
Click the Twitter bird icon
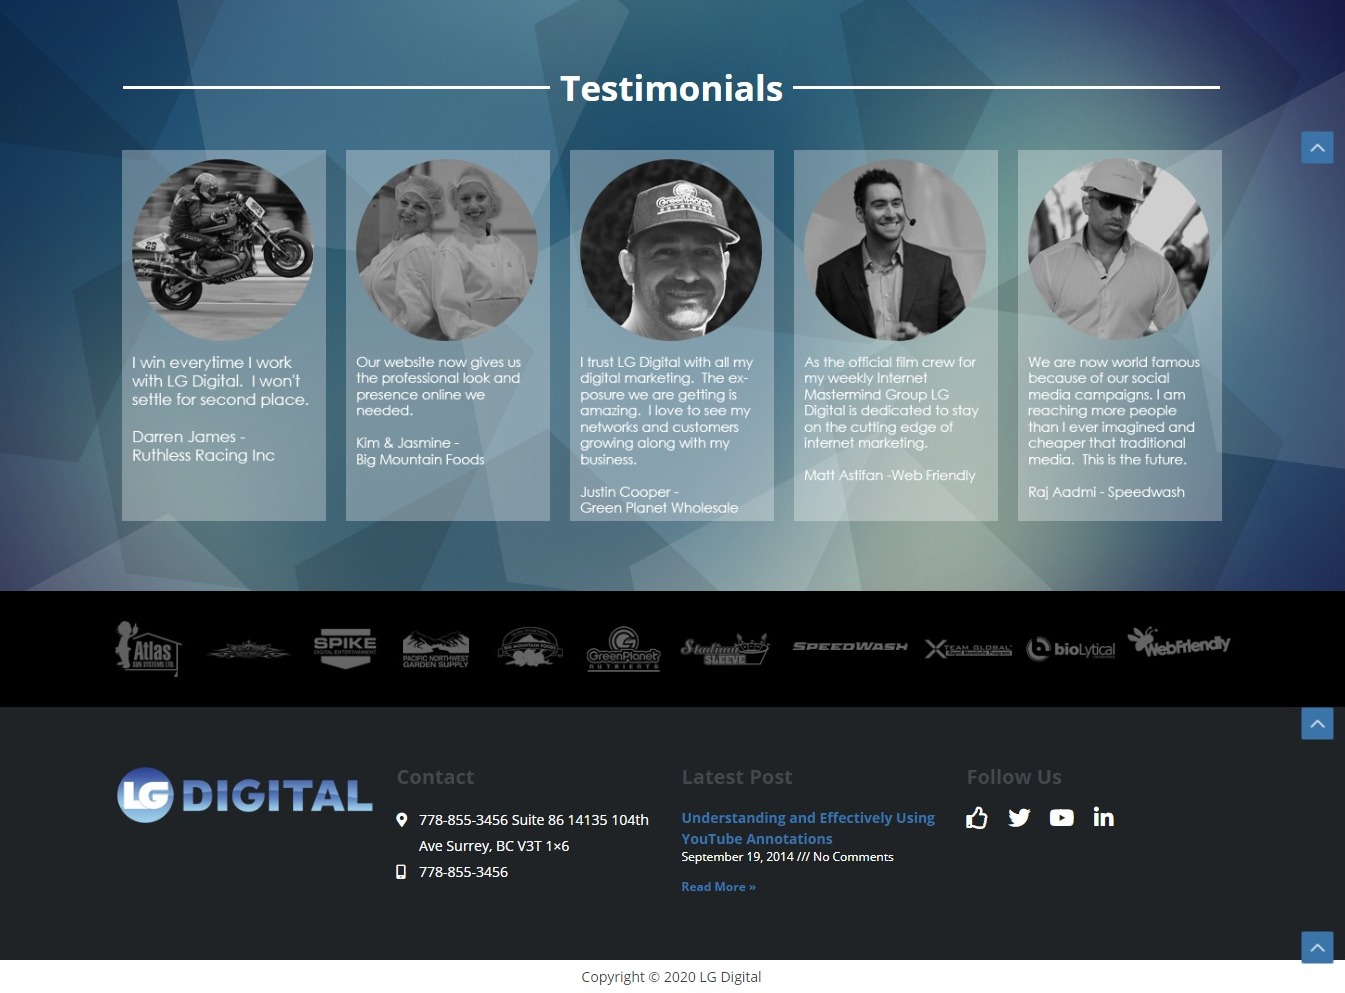pos(1019,818)
